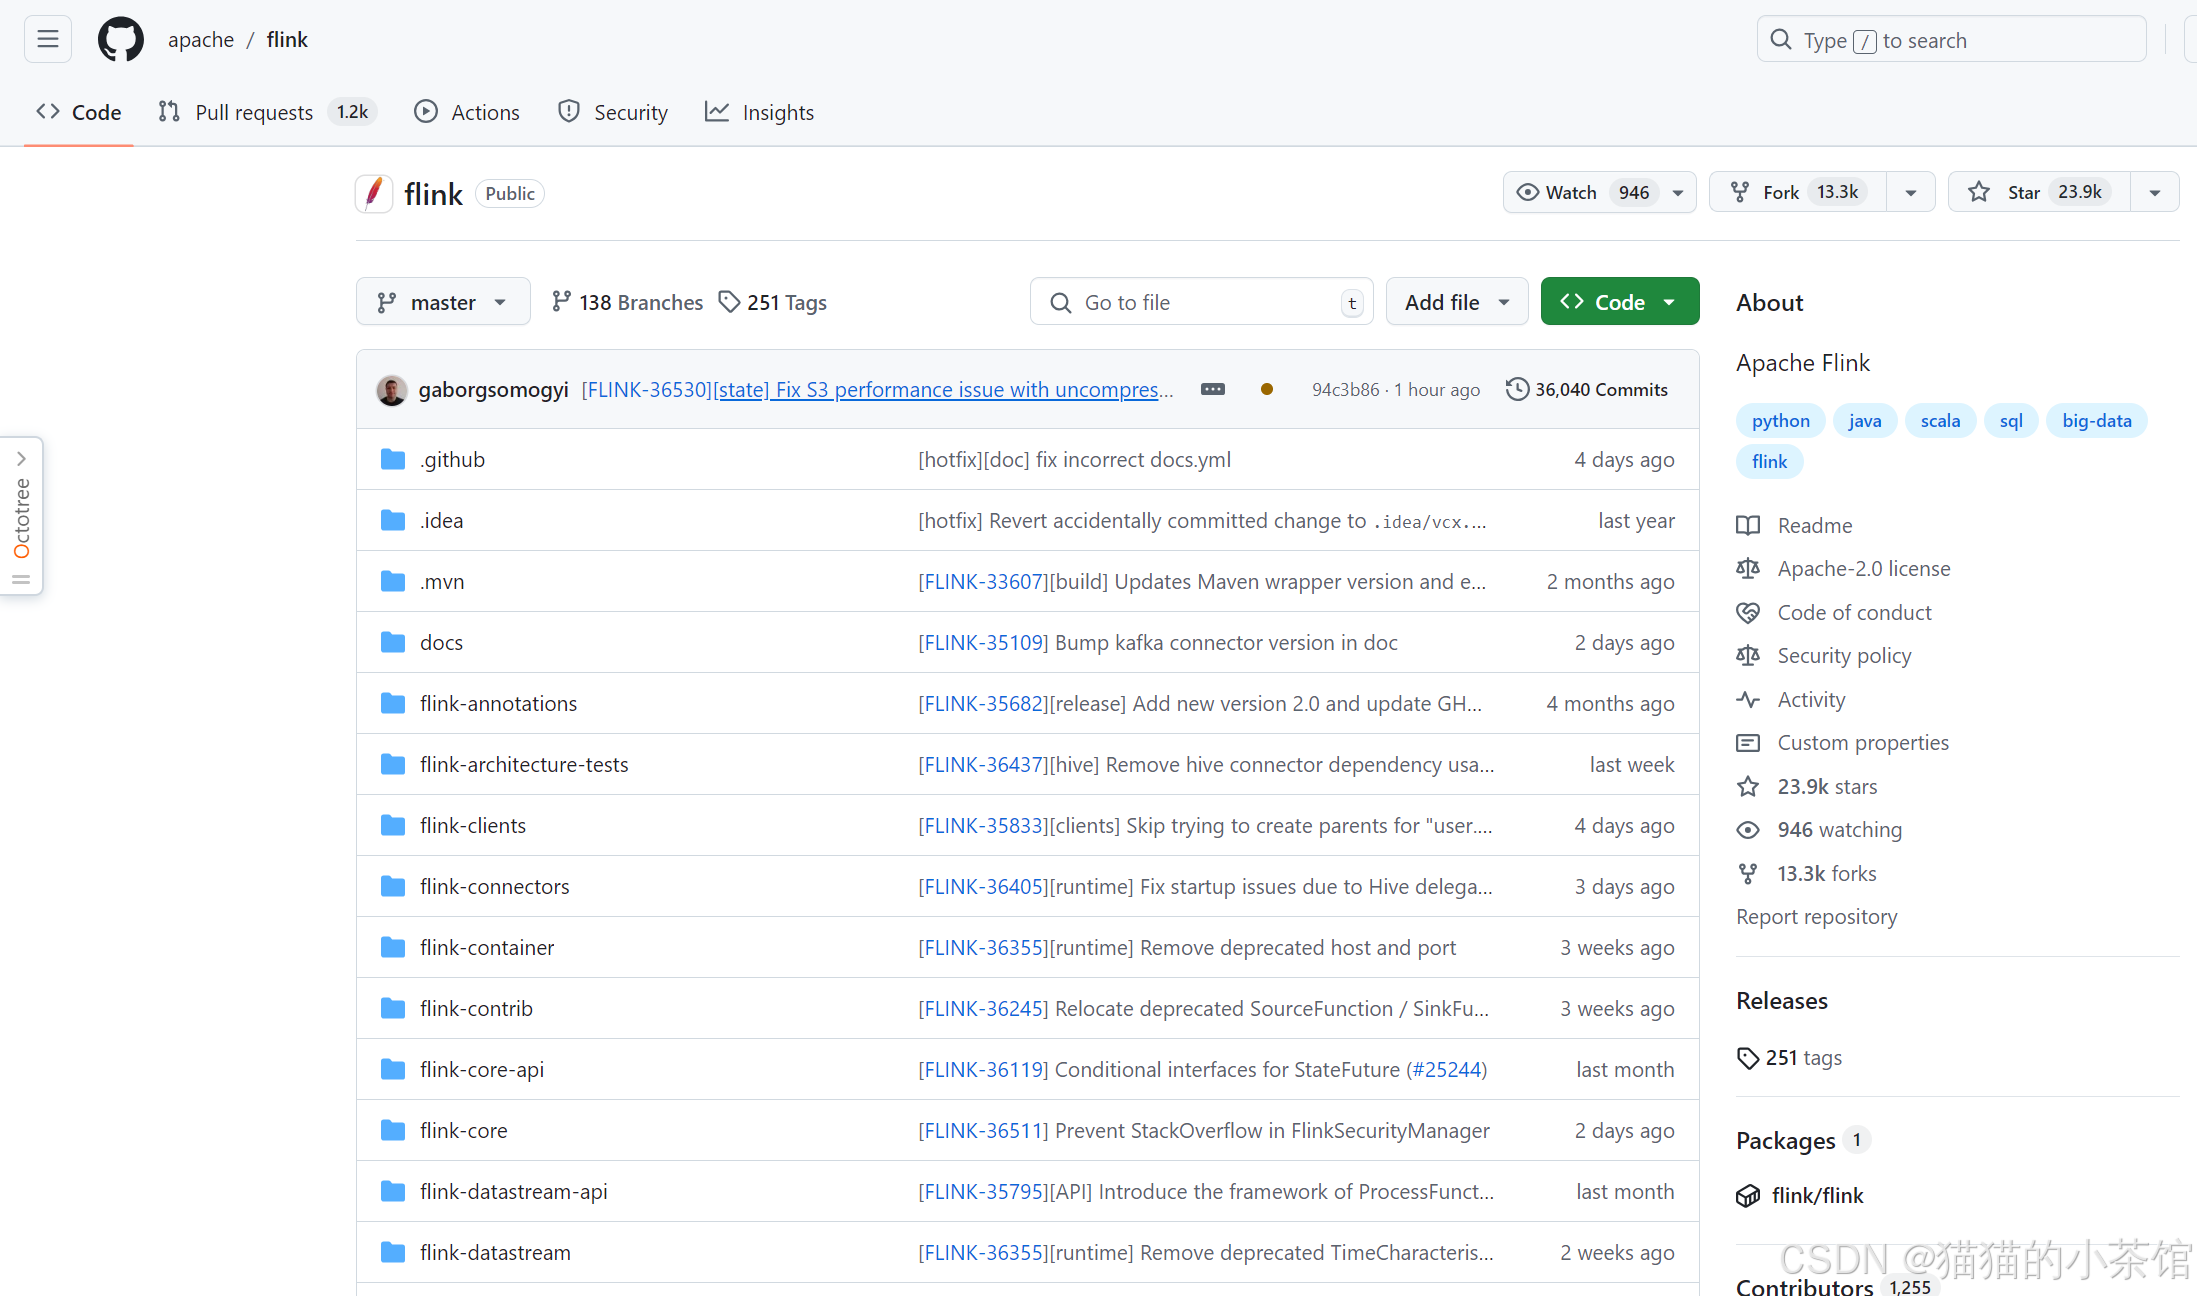Open the Packages section heading

[x=1786, y=1140]
